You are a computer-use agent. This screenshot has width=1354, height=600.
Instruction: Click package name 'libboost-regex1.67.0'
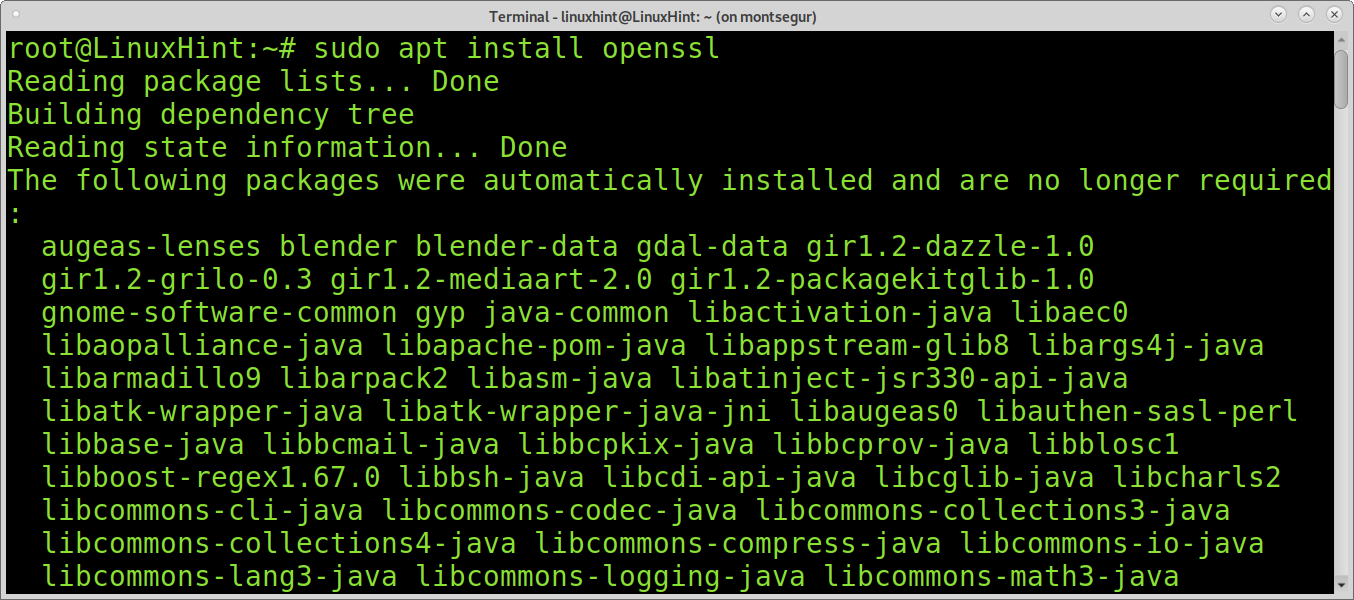click(211, 477)
